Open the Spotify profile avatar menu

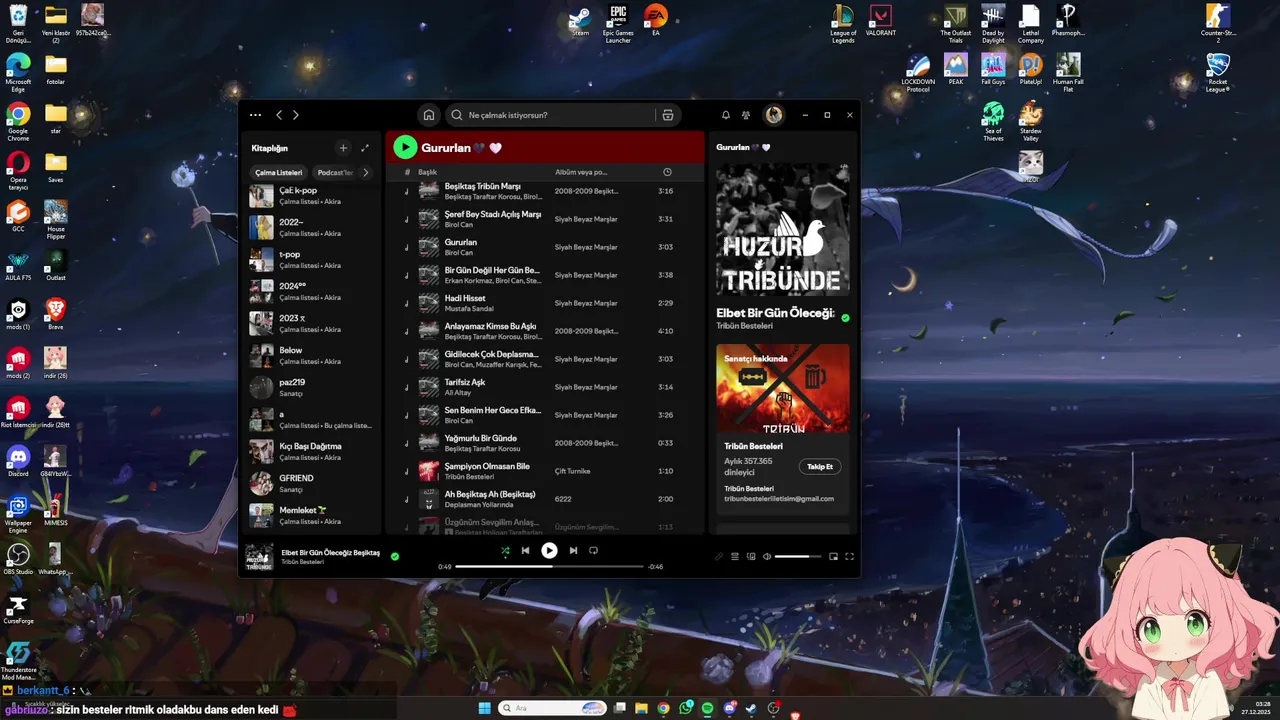[774, 115]
